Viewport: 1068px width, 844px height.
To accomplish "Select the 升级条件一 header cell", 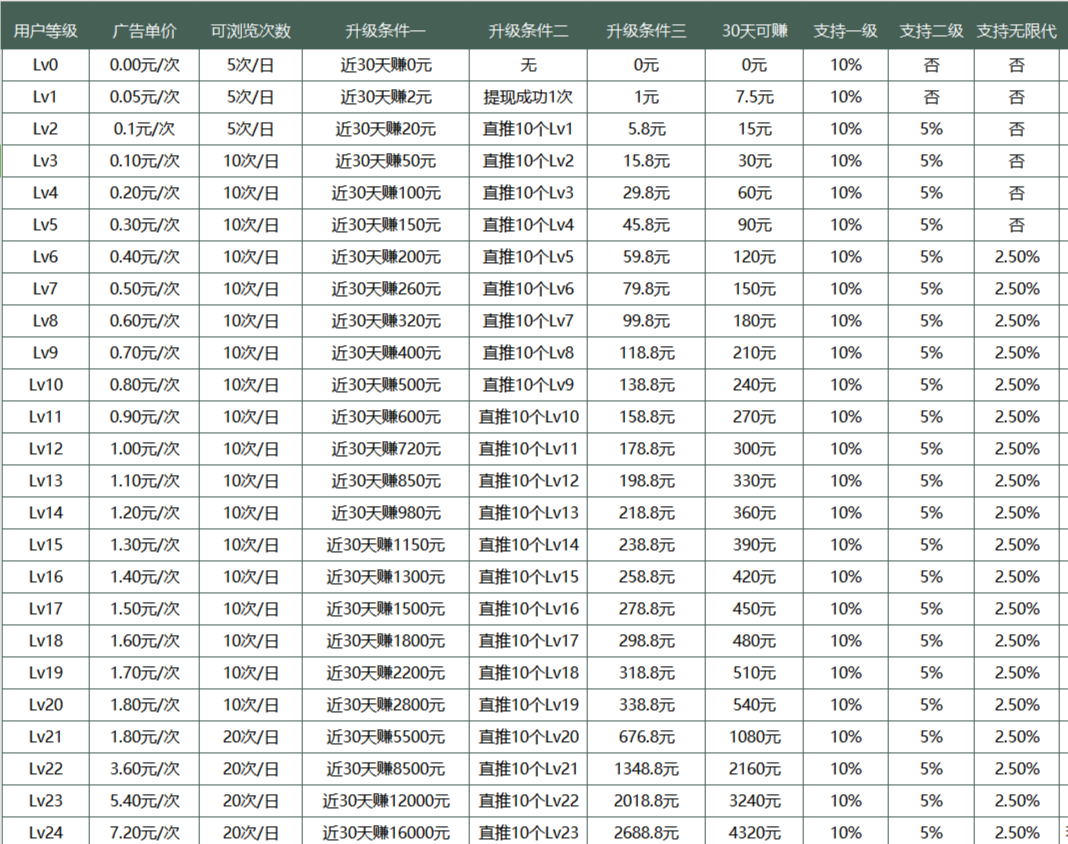I will click(385, 31).
